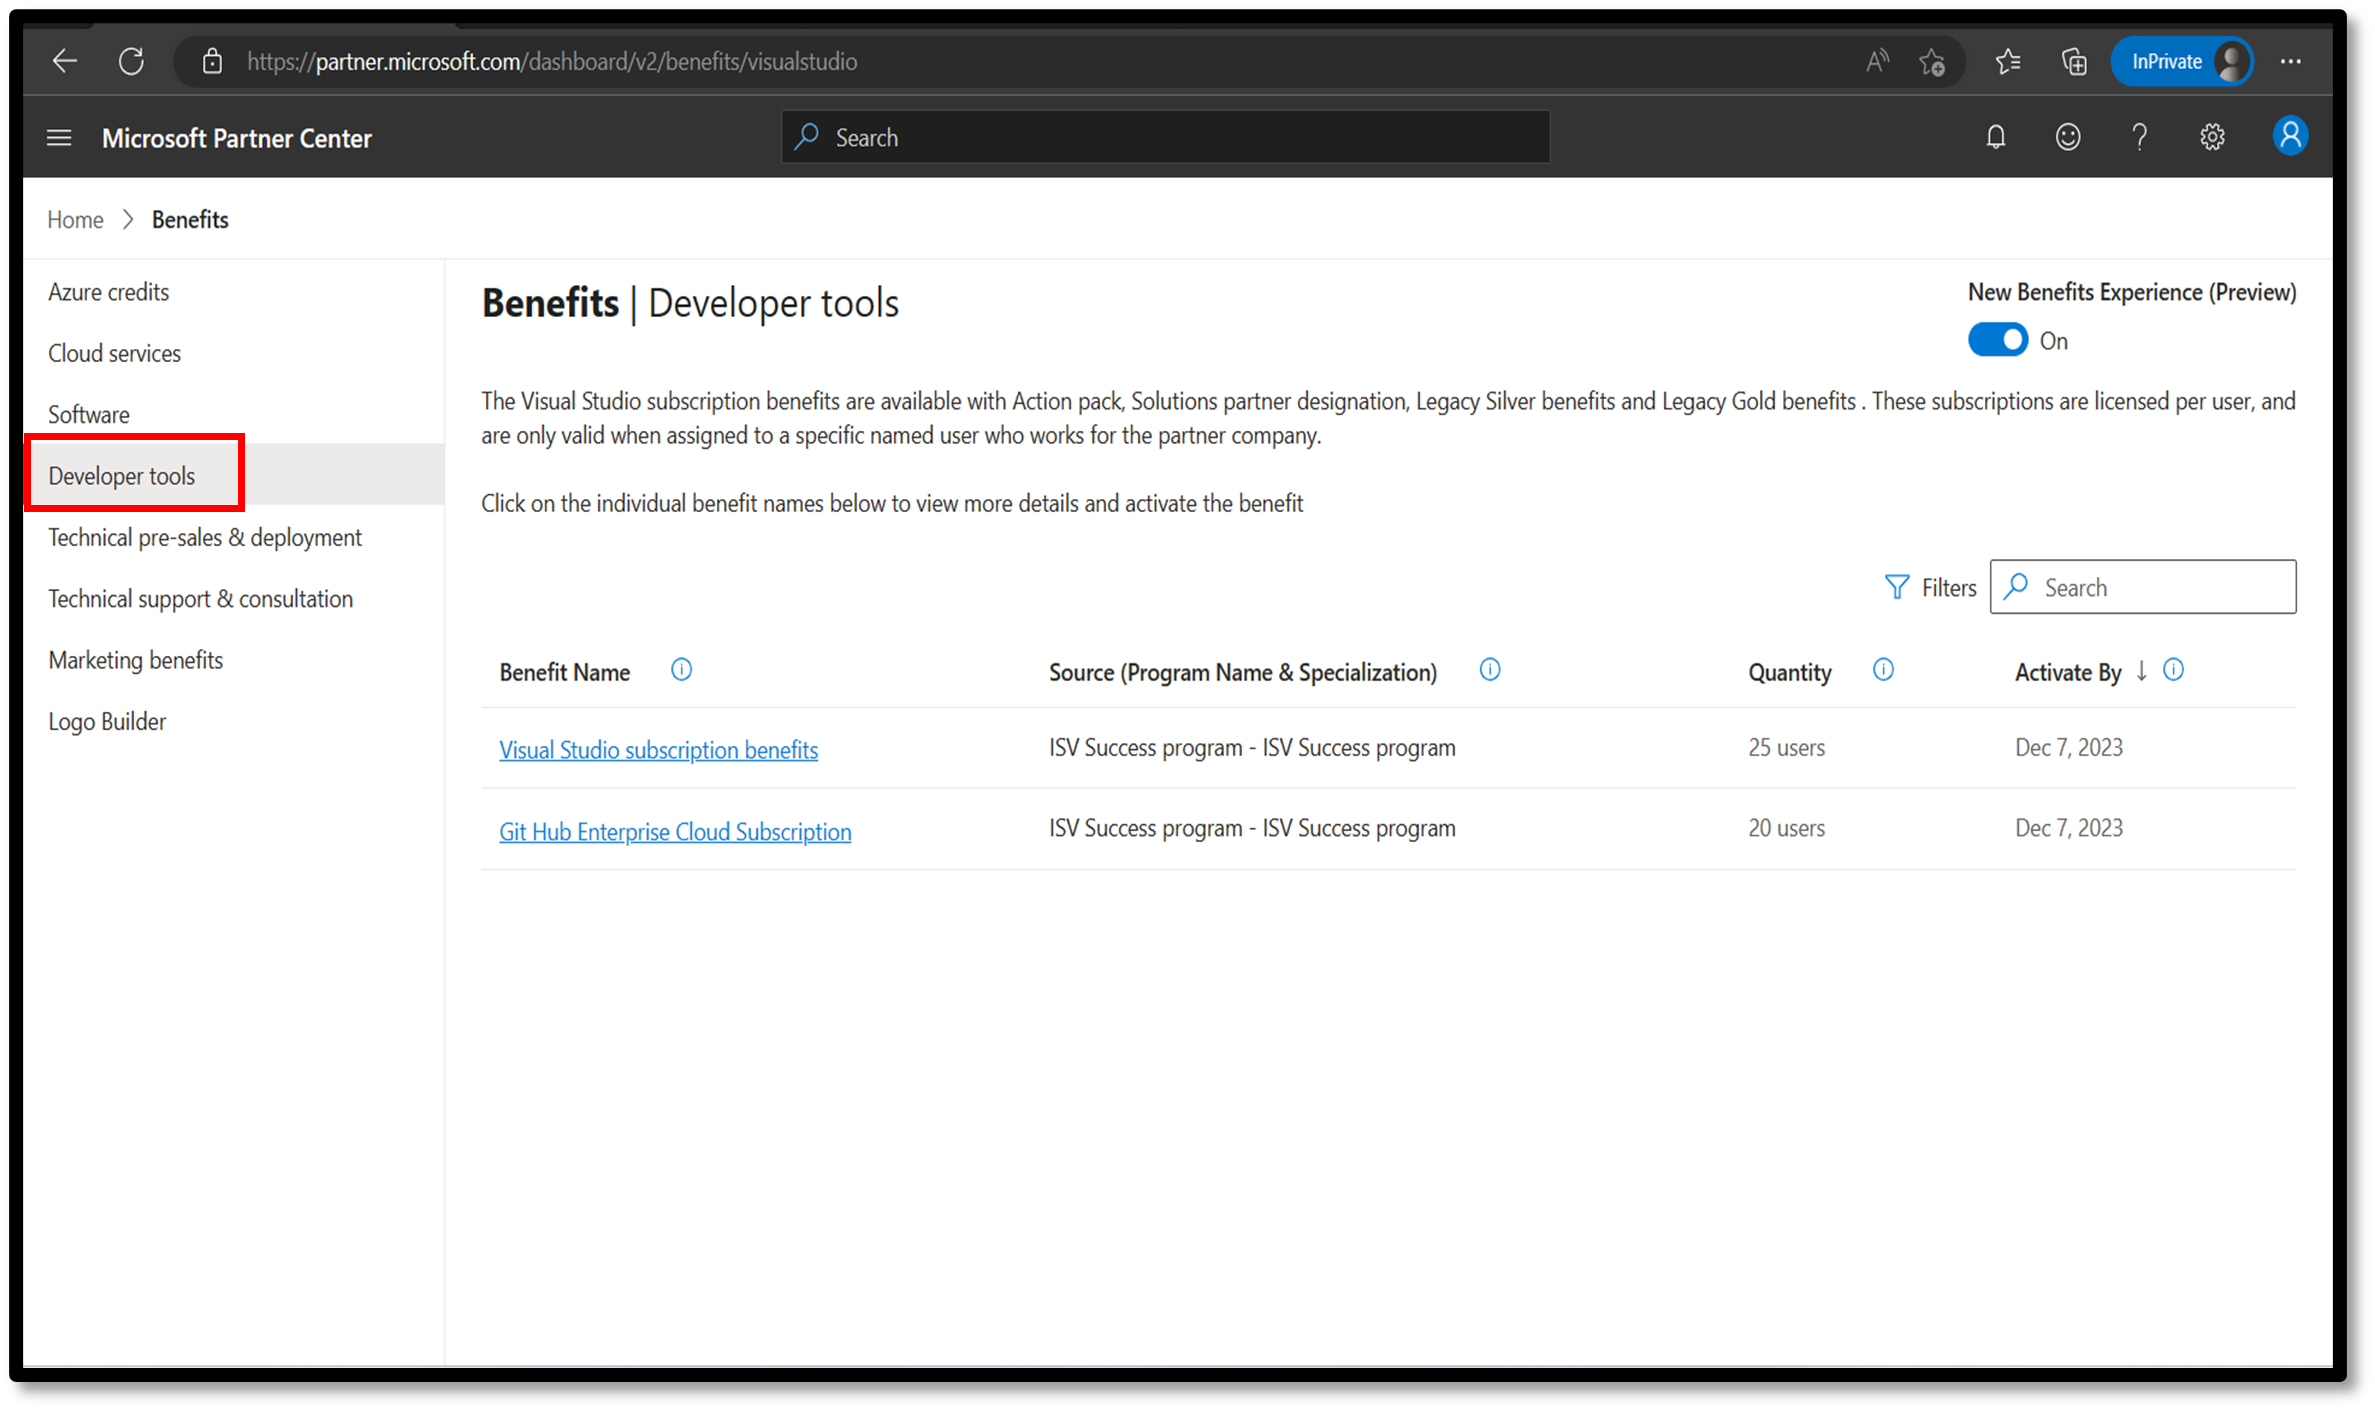Image resolution: width=2375 pixels, height=1410 pixels.
Task: Click the smiley feedback icon
Action: (2068, 138)
